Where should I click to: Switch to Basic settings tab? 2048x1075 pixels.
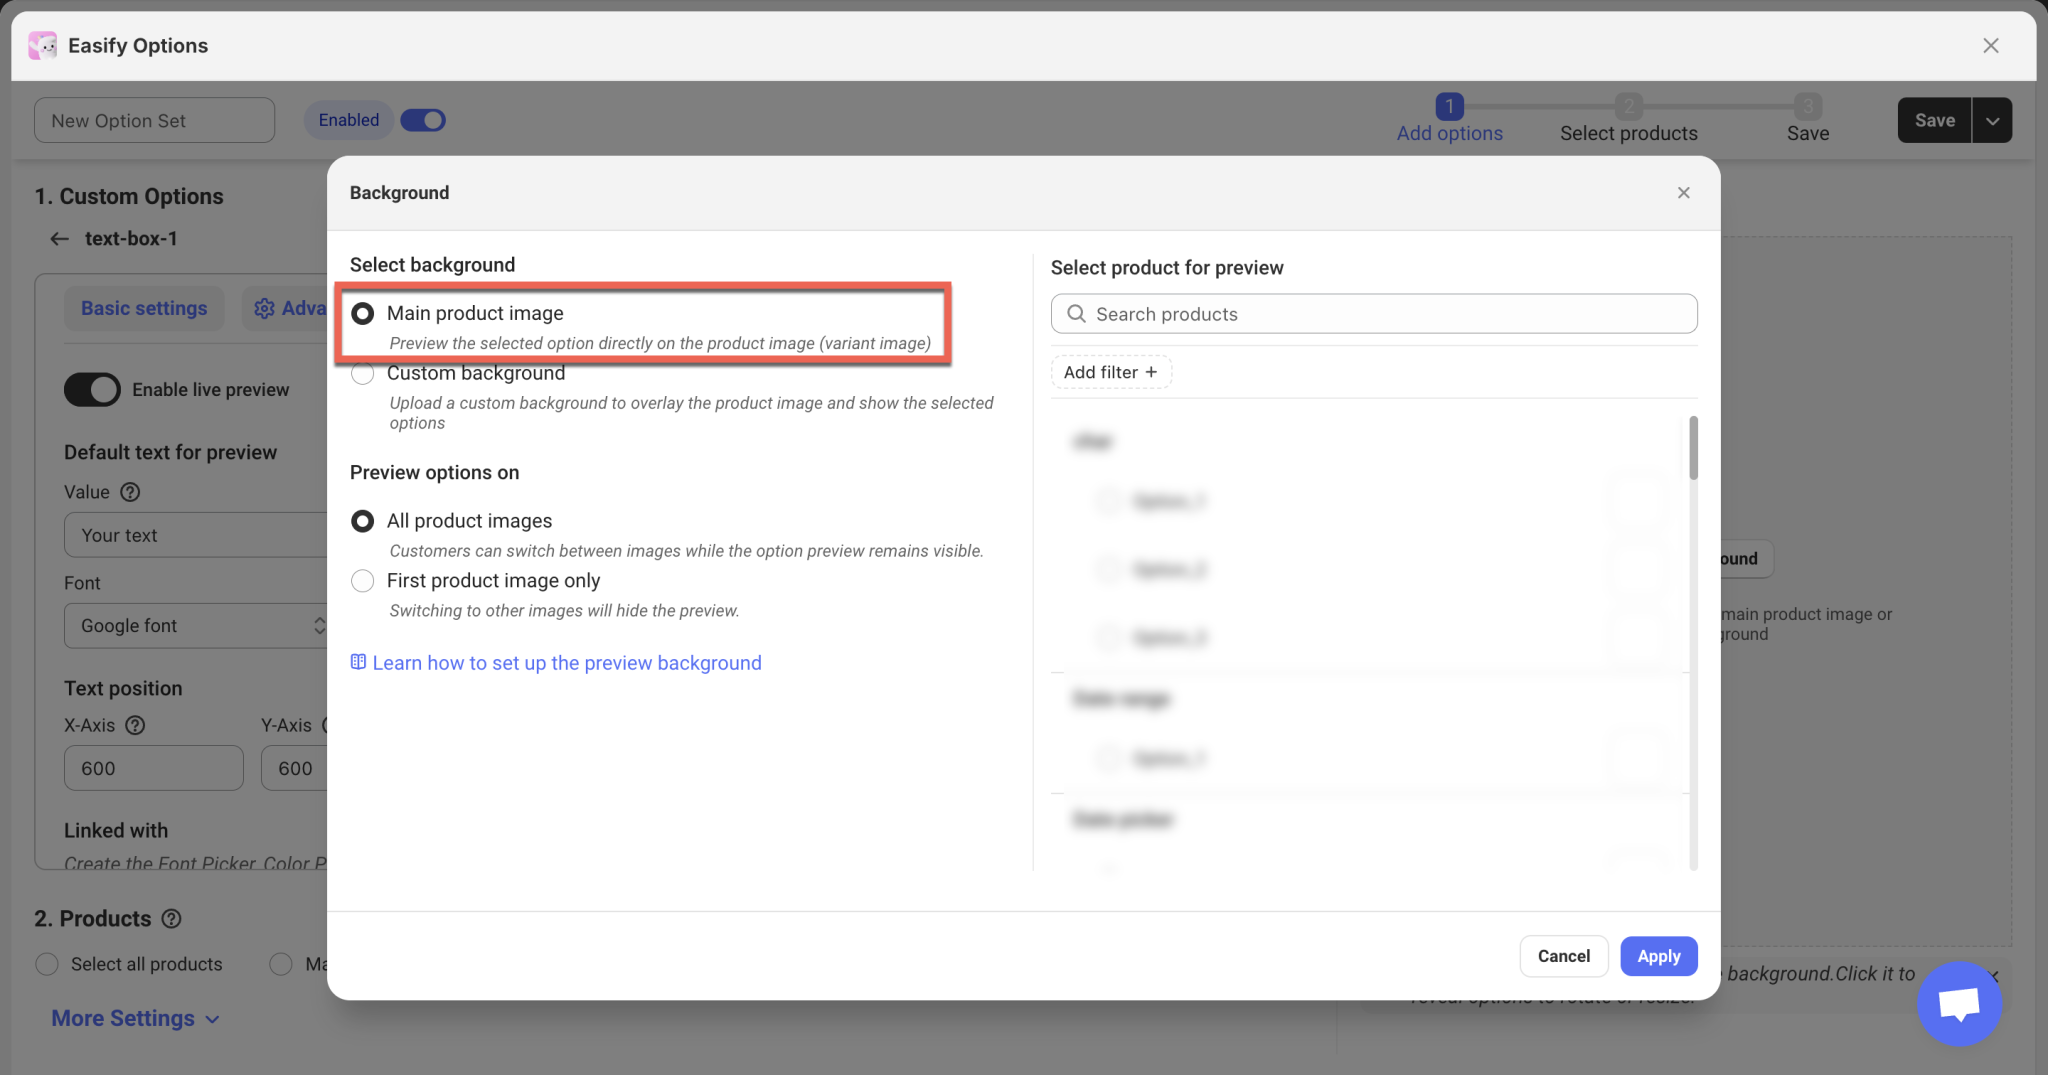(144, 309)
